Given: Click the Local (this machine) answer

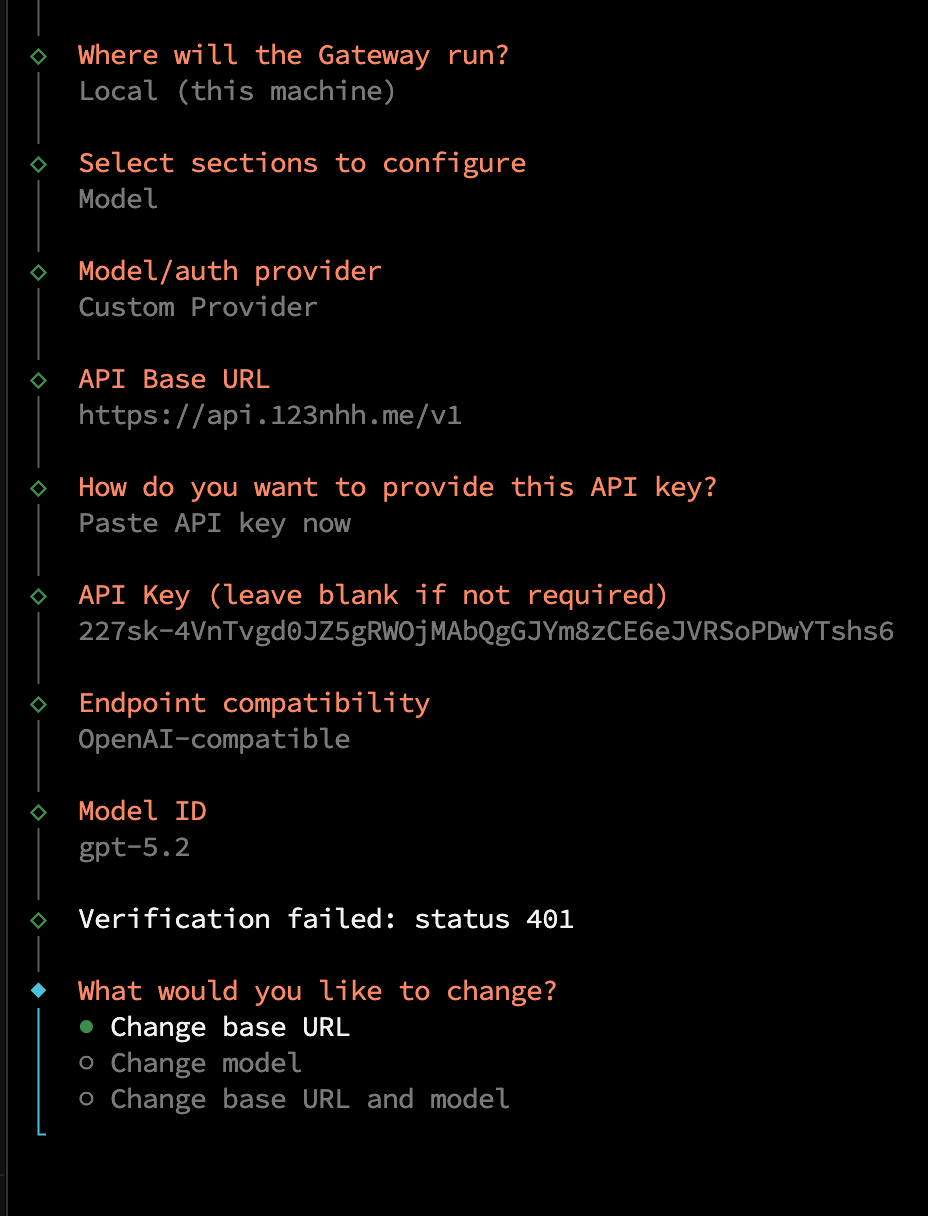Looking at the screenshot, I should click(x=238, y=91).
